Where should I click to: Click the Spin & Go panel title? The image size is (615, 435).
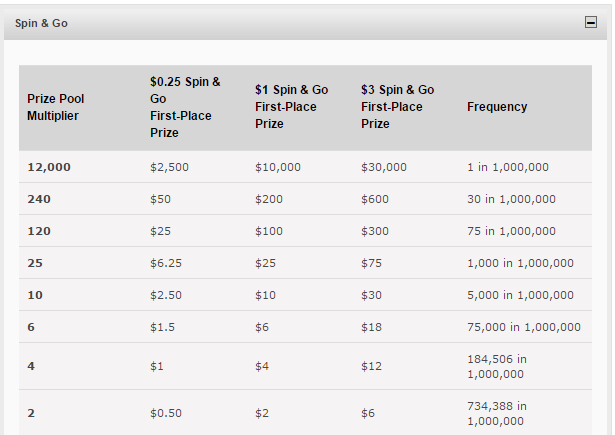point(41,23)
